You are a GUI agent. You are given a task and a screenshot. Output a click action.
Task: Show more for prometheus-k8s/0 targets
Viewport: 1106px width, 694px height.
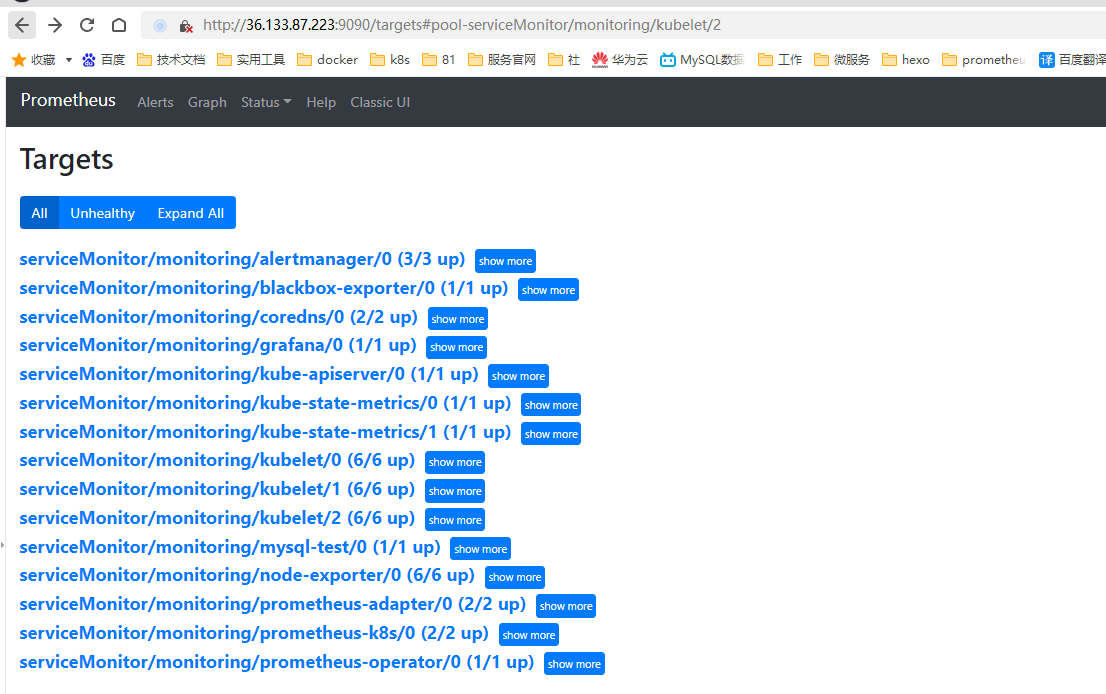click(x=529, y=635)
